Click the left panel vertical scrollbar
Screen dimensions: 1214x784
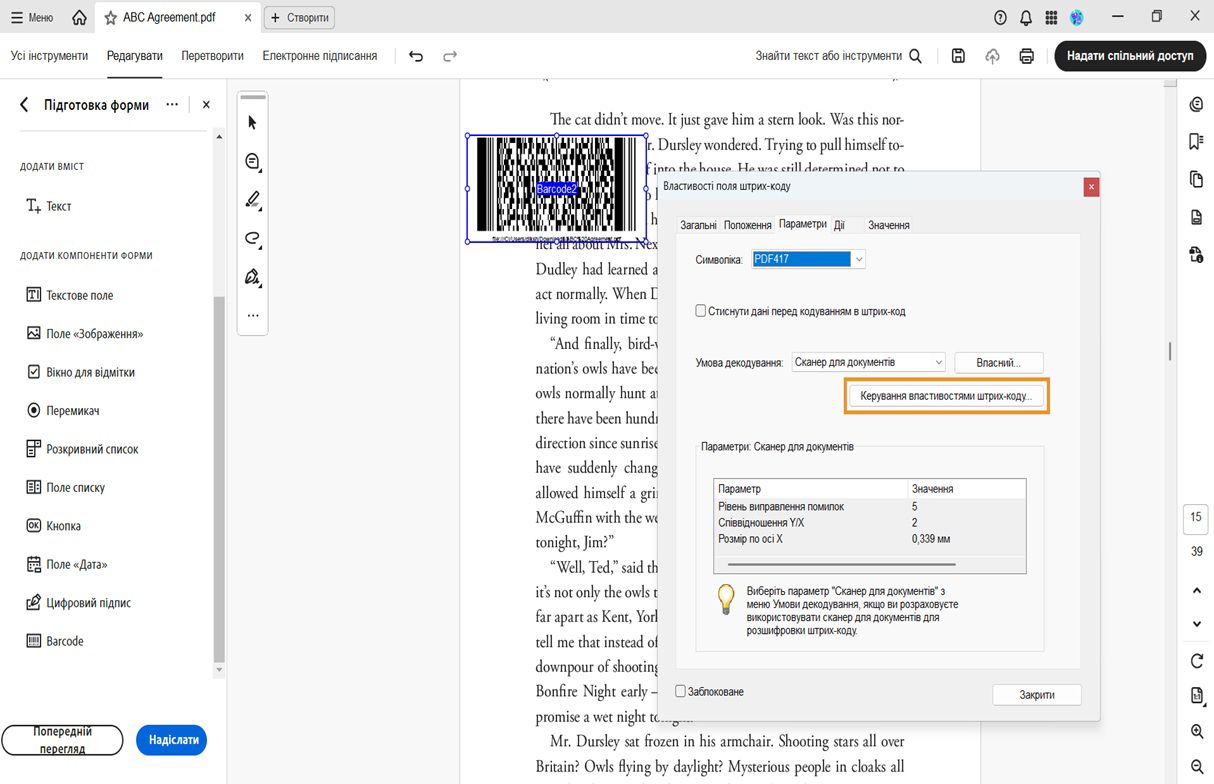click(x=219, y=480)
